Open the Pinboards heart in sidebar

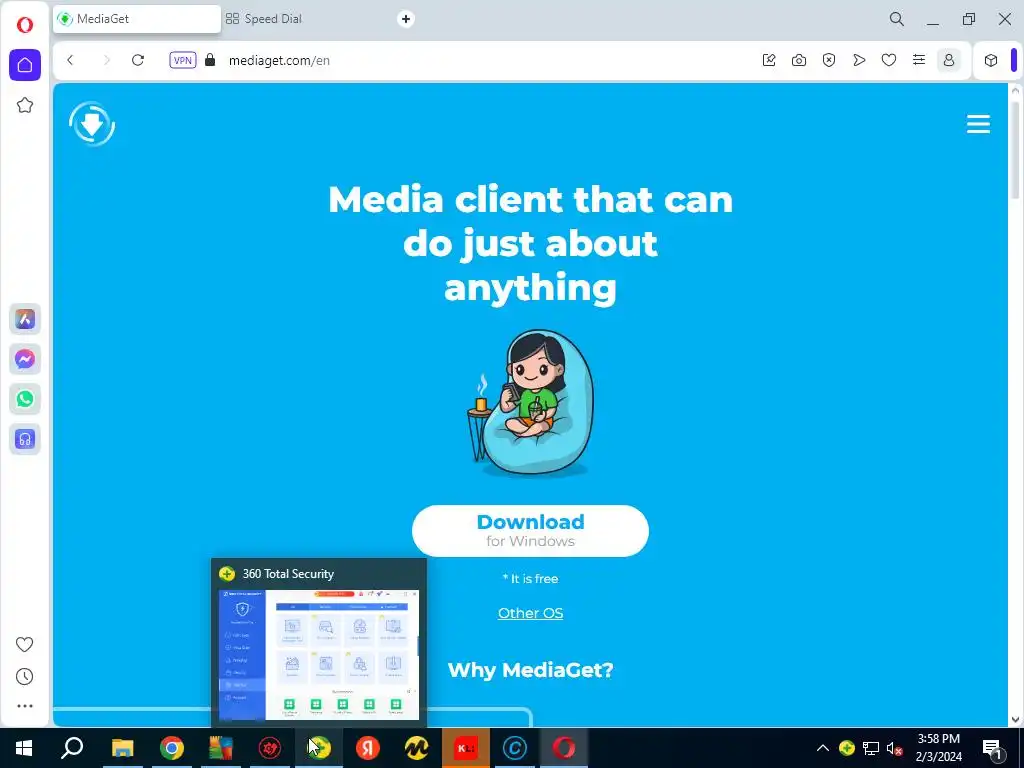(25, 645)
